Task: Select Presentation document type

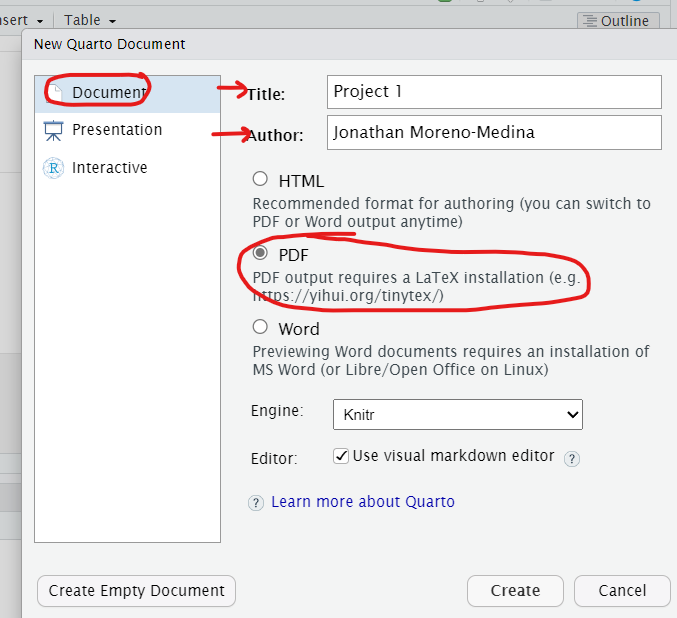Action: (x=116, y=130)
